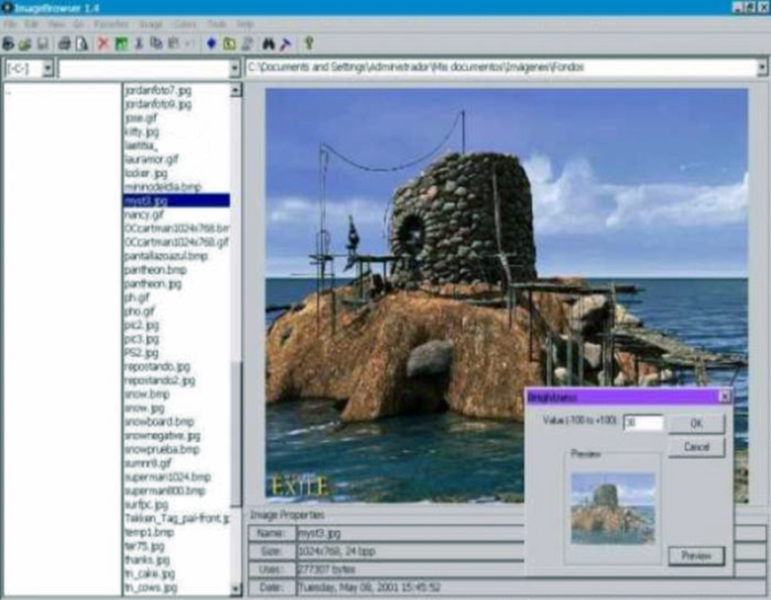Click the red X delete icon
Screen dimensions: 771x600
tap(103, 44)
